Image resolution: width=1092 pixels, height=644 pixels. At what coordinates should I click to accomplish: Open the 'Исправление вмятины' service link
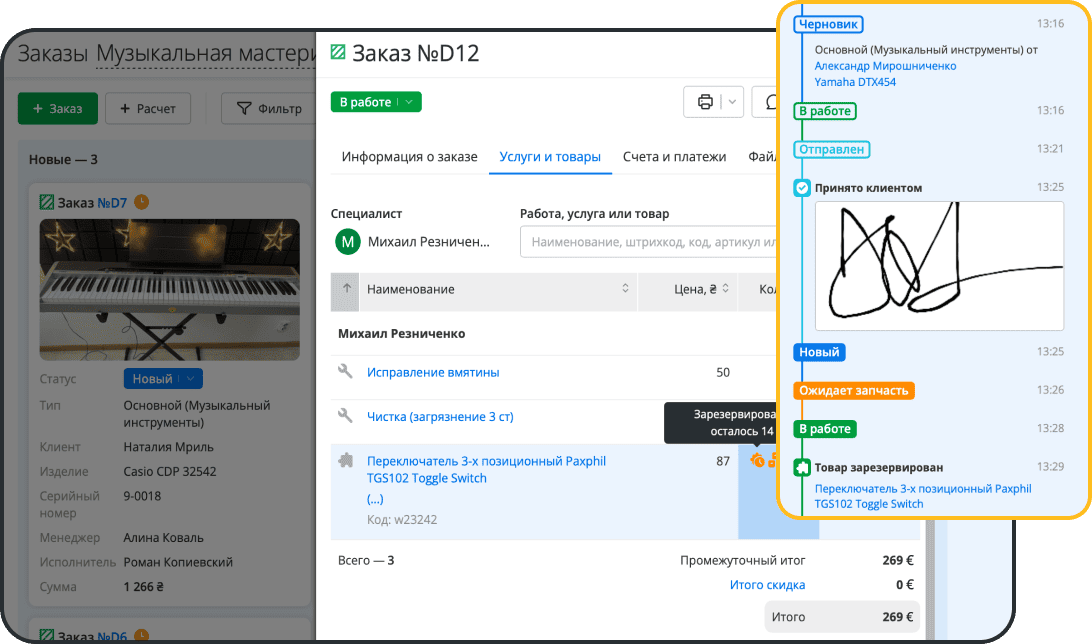pyautogui.click(x=433, y=373)
